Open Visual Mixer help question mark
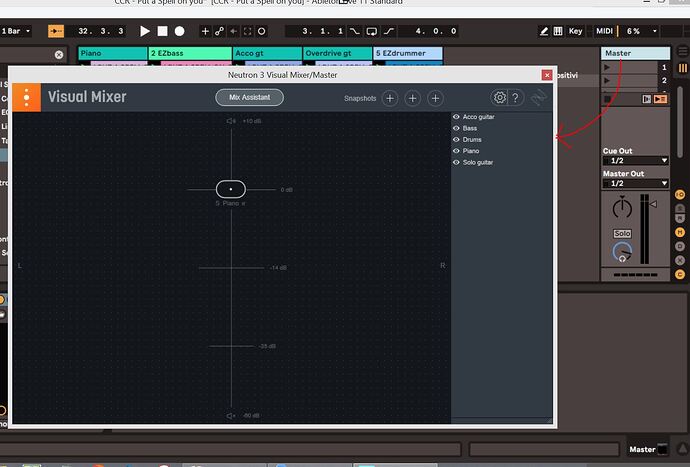The width and height of the screenshot is (690, 467). (x=515, y=97)
